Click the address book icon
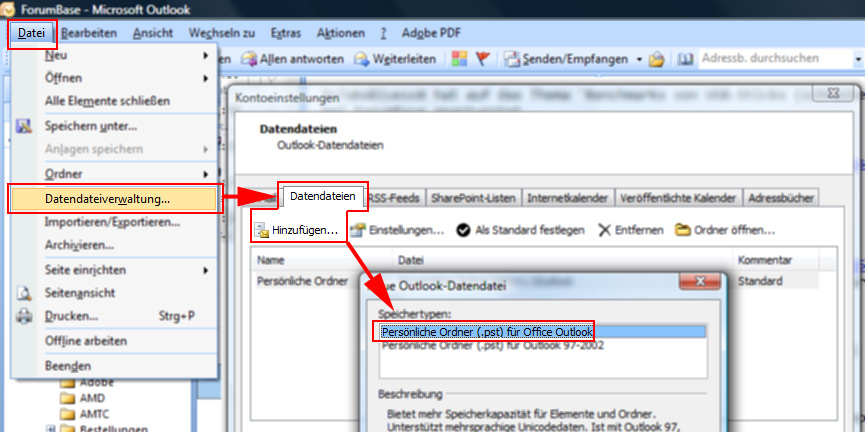Viewport: 865px width, 432px height. pyautogui.click(x=685, y=59)
